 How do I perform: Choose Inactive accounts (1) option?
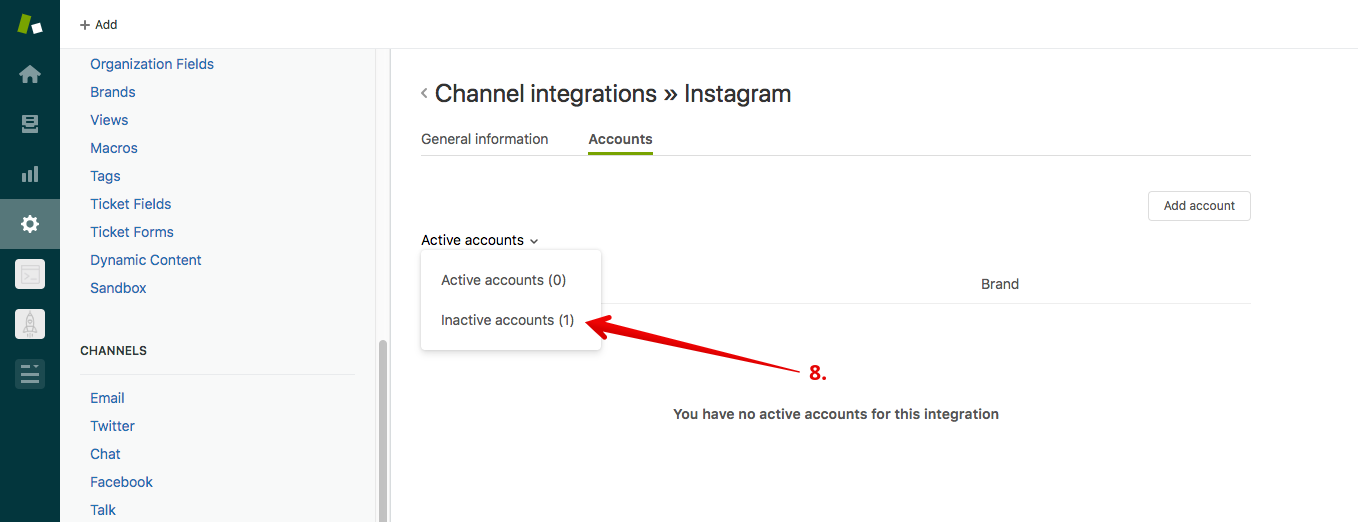coord(508,320)
